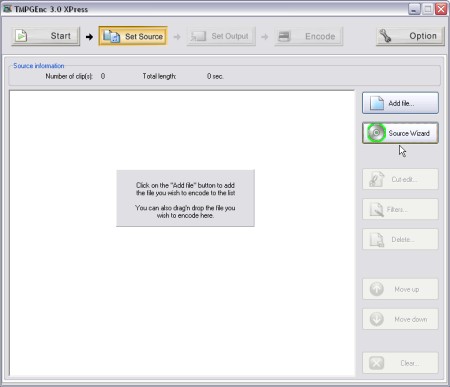The image size is (450, 387).
Task: Open Option via the wrench icon
Action: (385, 36)
